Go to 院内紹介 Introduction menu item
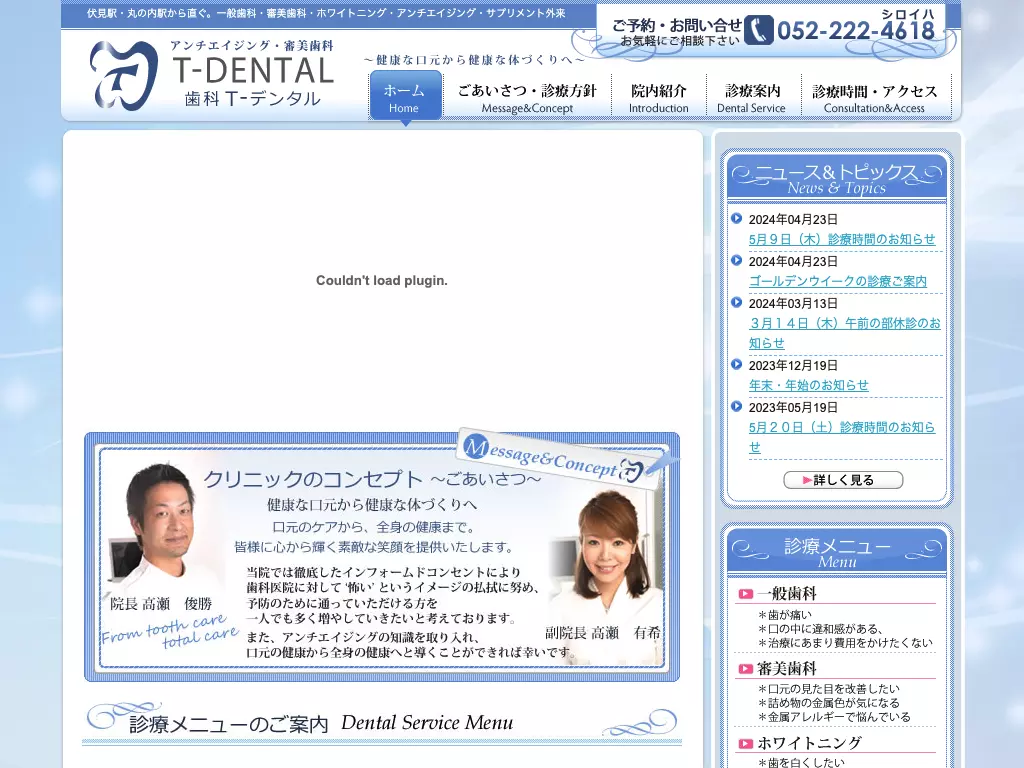 [x=658, y=97]
